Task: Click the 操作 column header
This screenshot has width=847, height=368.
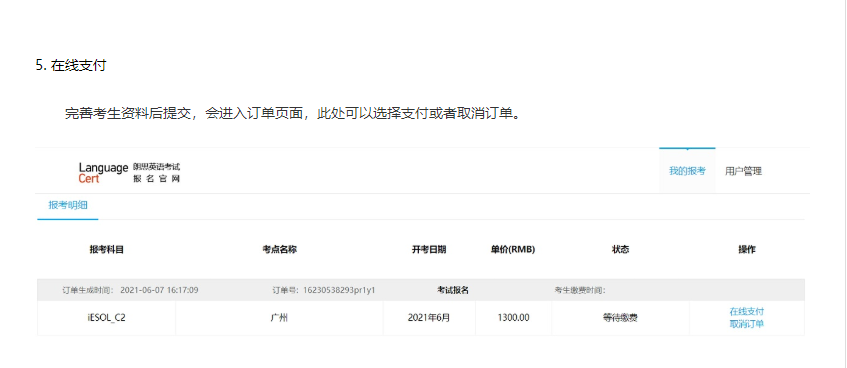Action: [x=747, y=250]
